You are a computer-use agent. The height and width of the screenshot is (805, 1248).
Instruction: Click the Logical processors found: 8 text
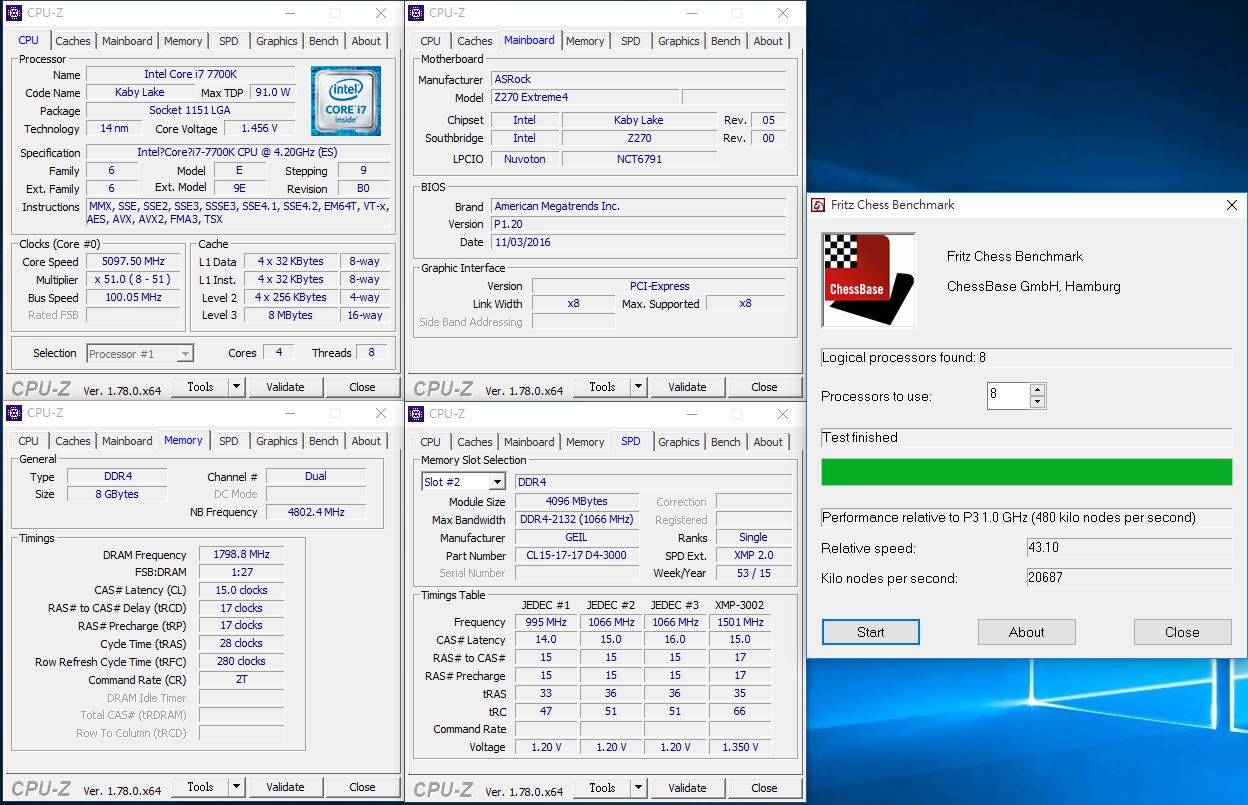(x=904, y=357)
